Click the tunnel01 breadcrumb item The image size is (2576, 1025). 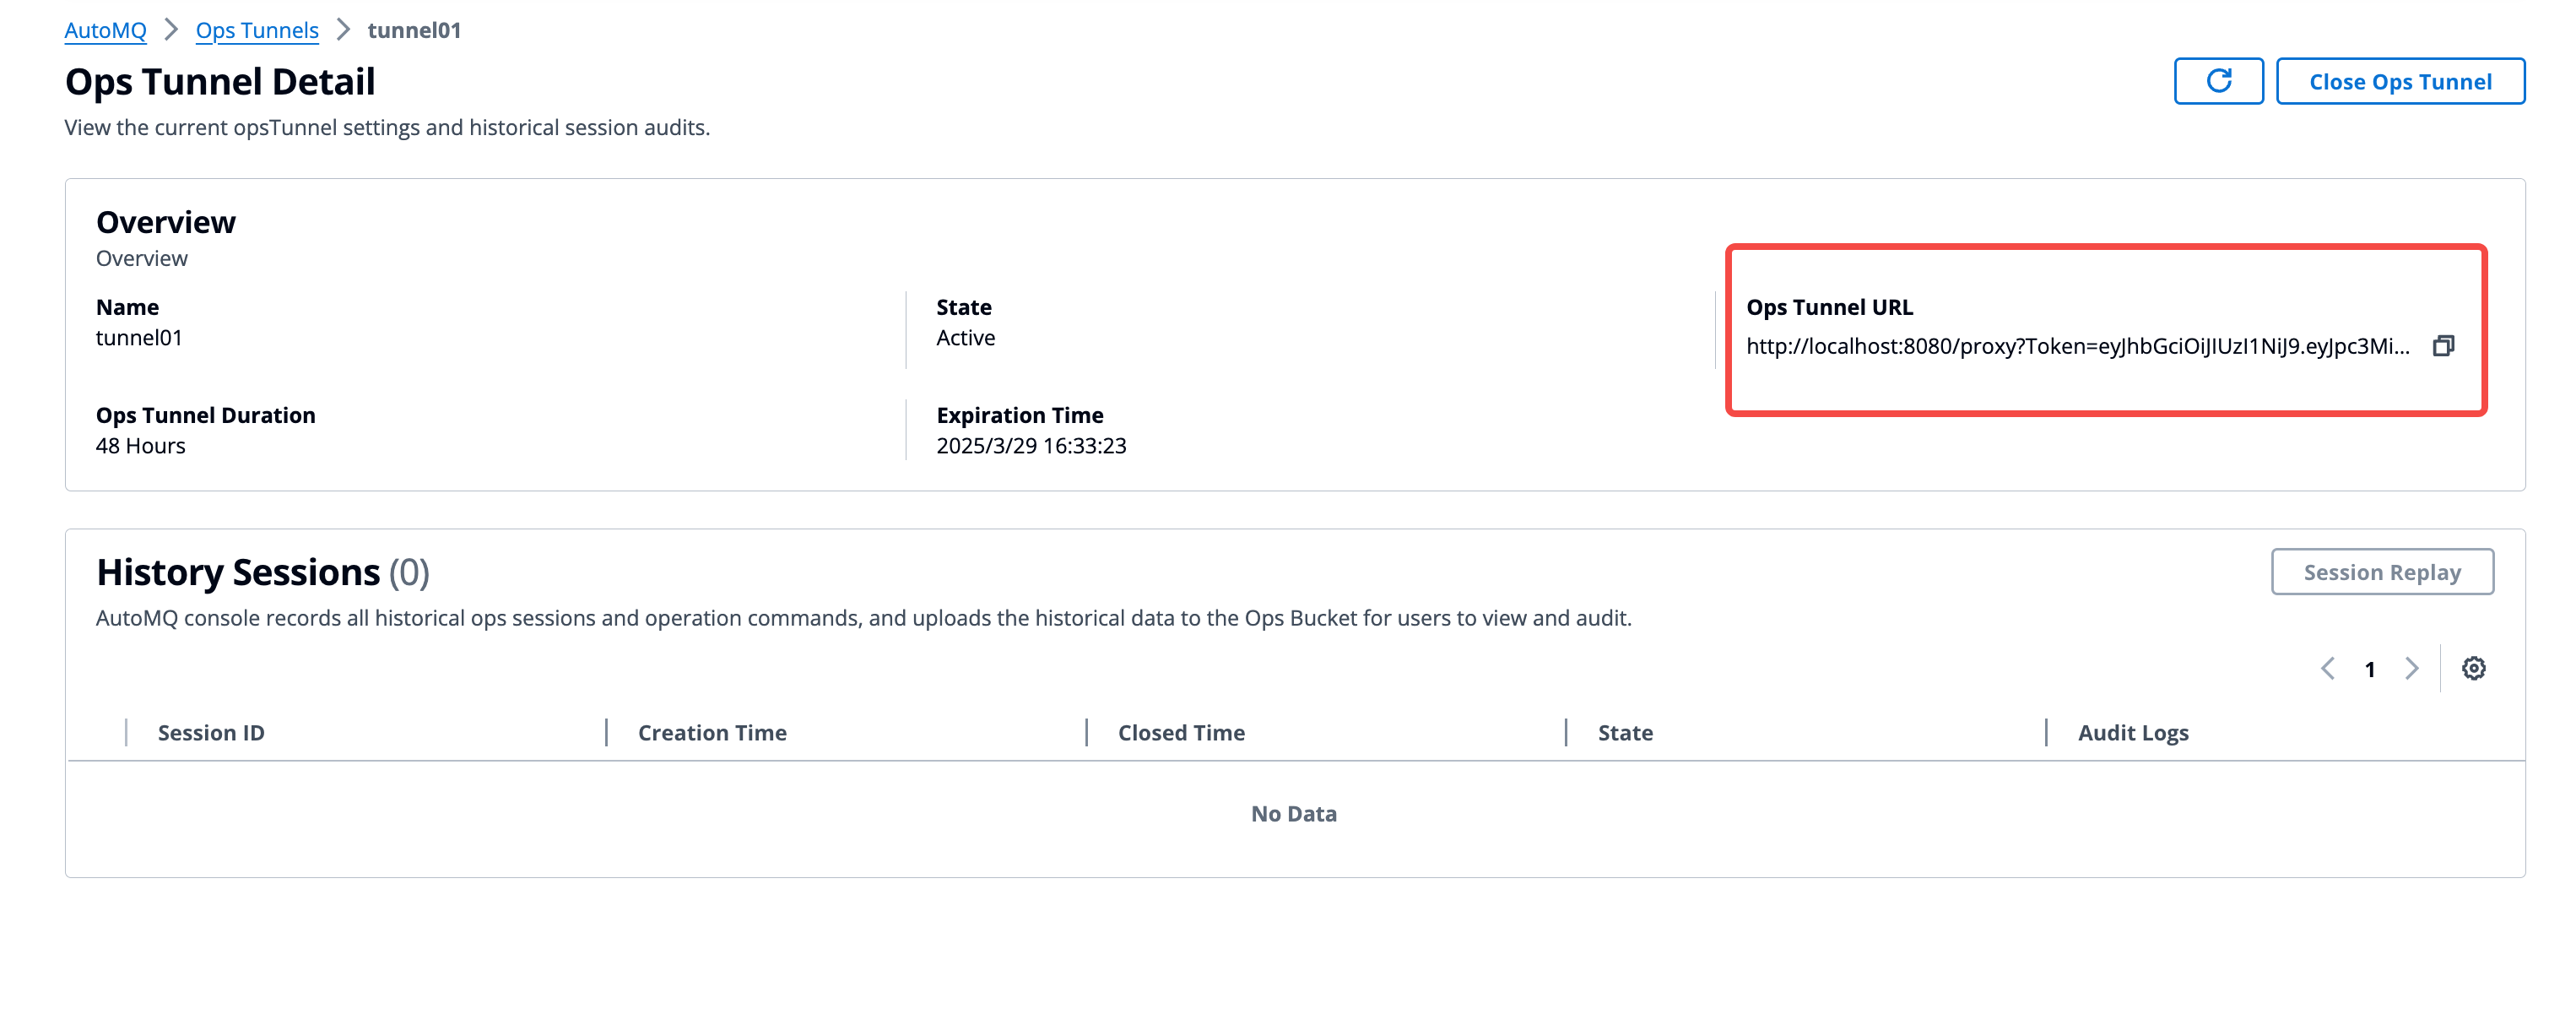click(x=414, y=30)
